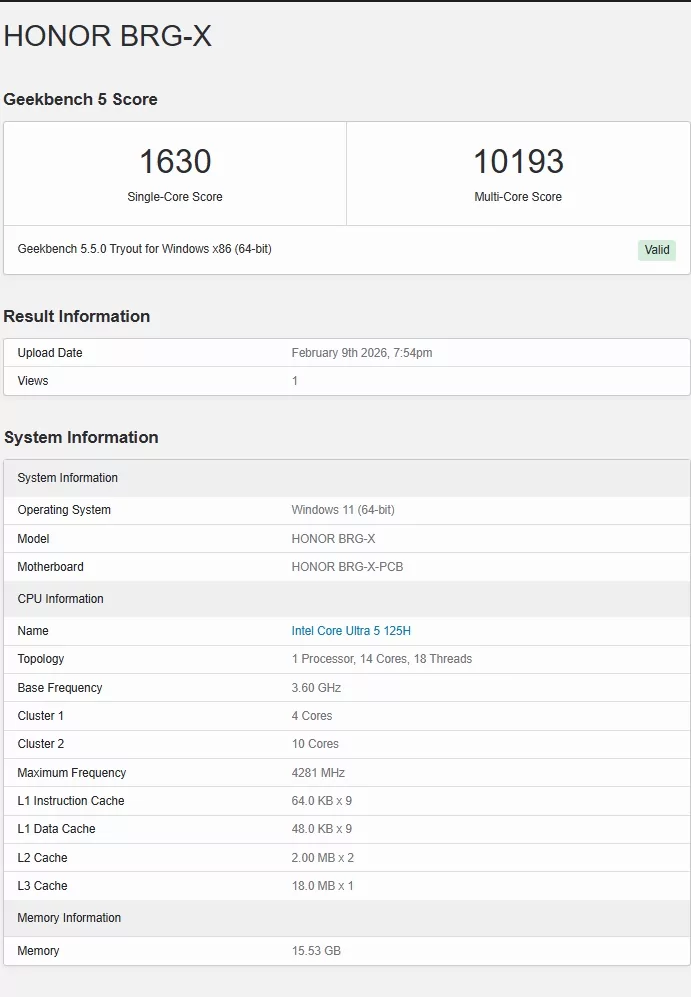The image size is (691, 997).
Task: Click the Memory Information table header
Action: [x=69, y=918]
